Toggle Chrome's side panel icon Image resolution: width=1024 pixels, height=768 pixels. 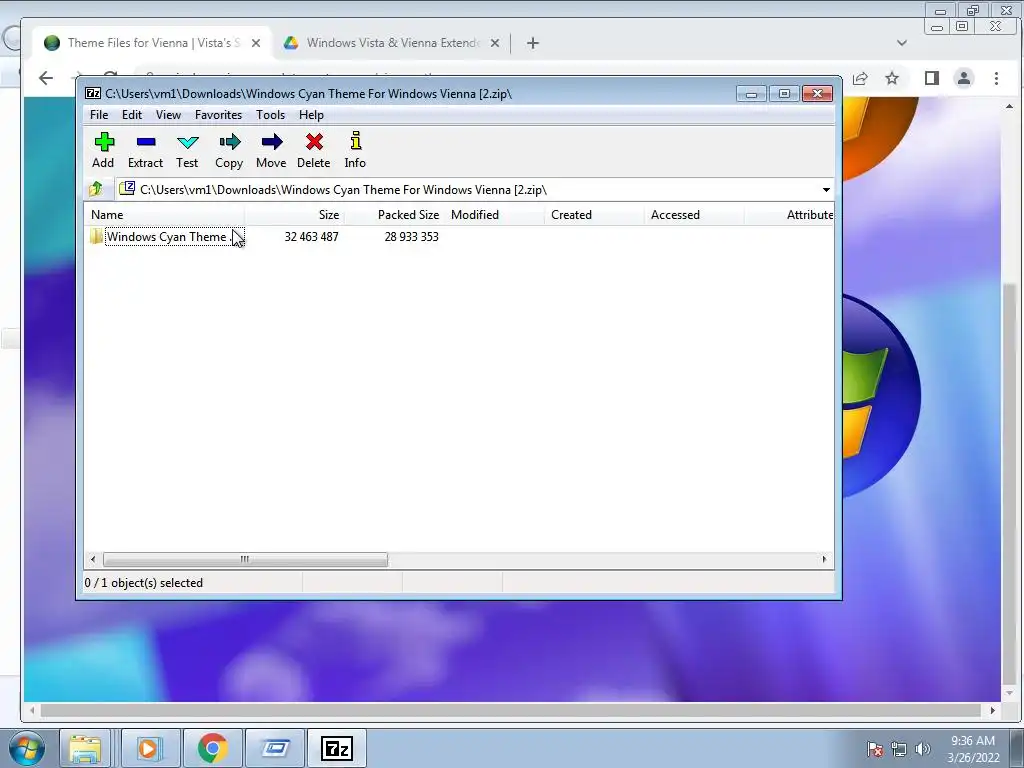932,78
